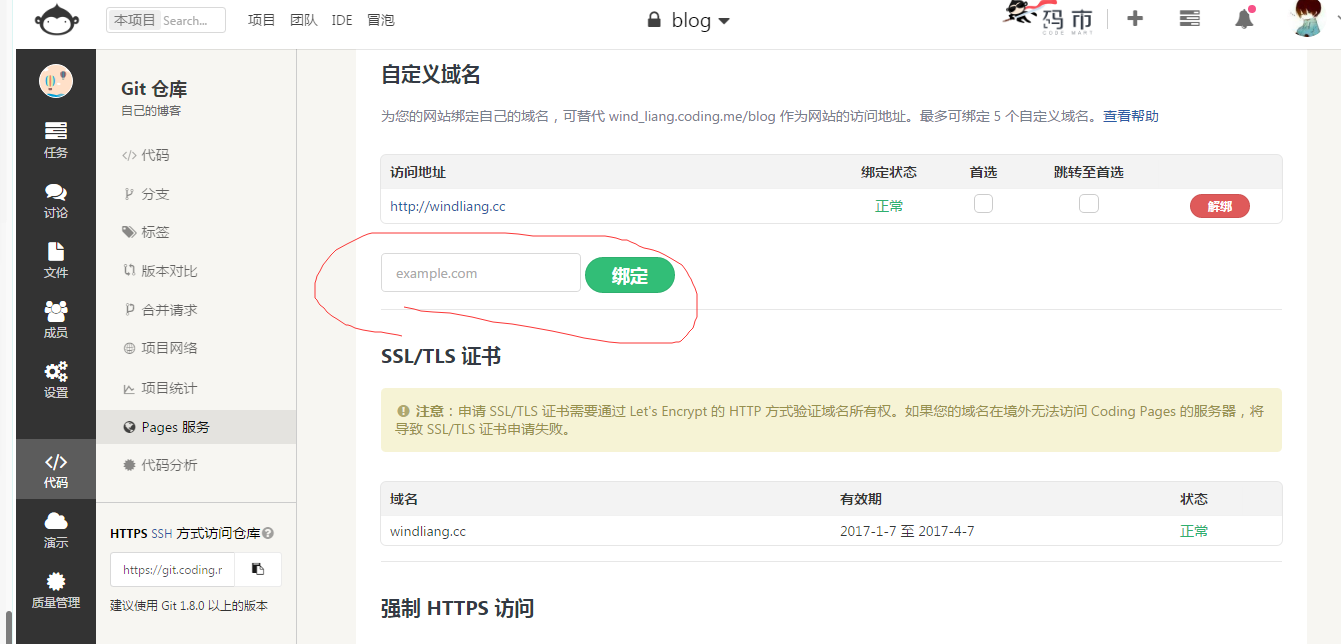Viewport: 1341px width, 644px height.
Task: Open the user avatar menu
Action: [x=1314, y=19]
